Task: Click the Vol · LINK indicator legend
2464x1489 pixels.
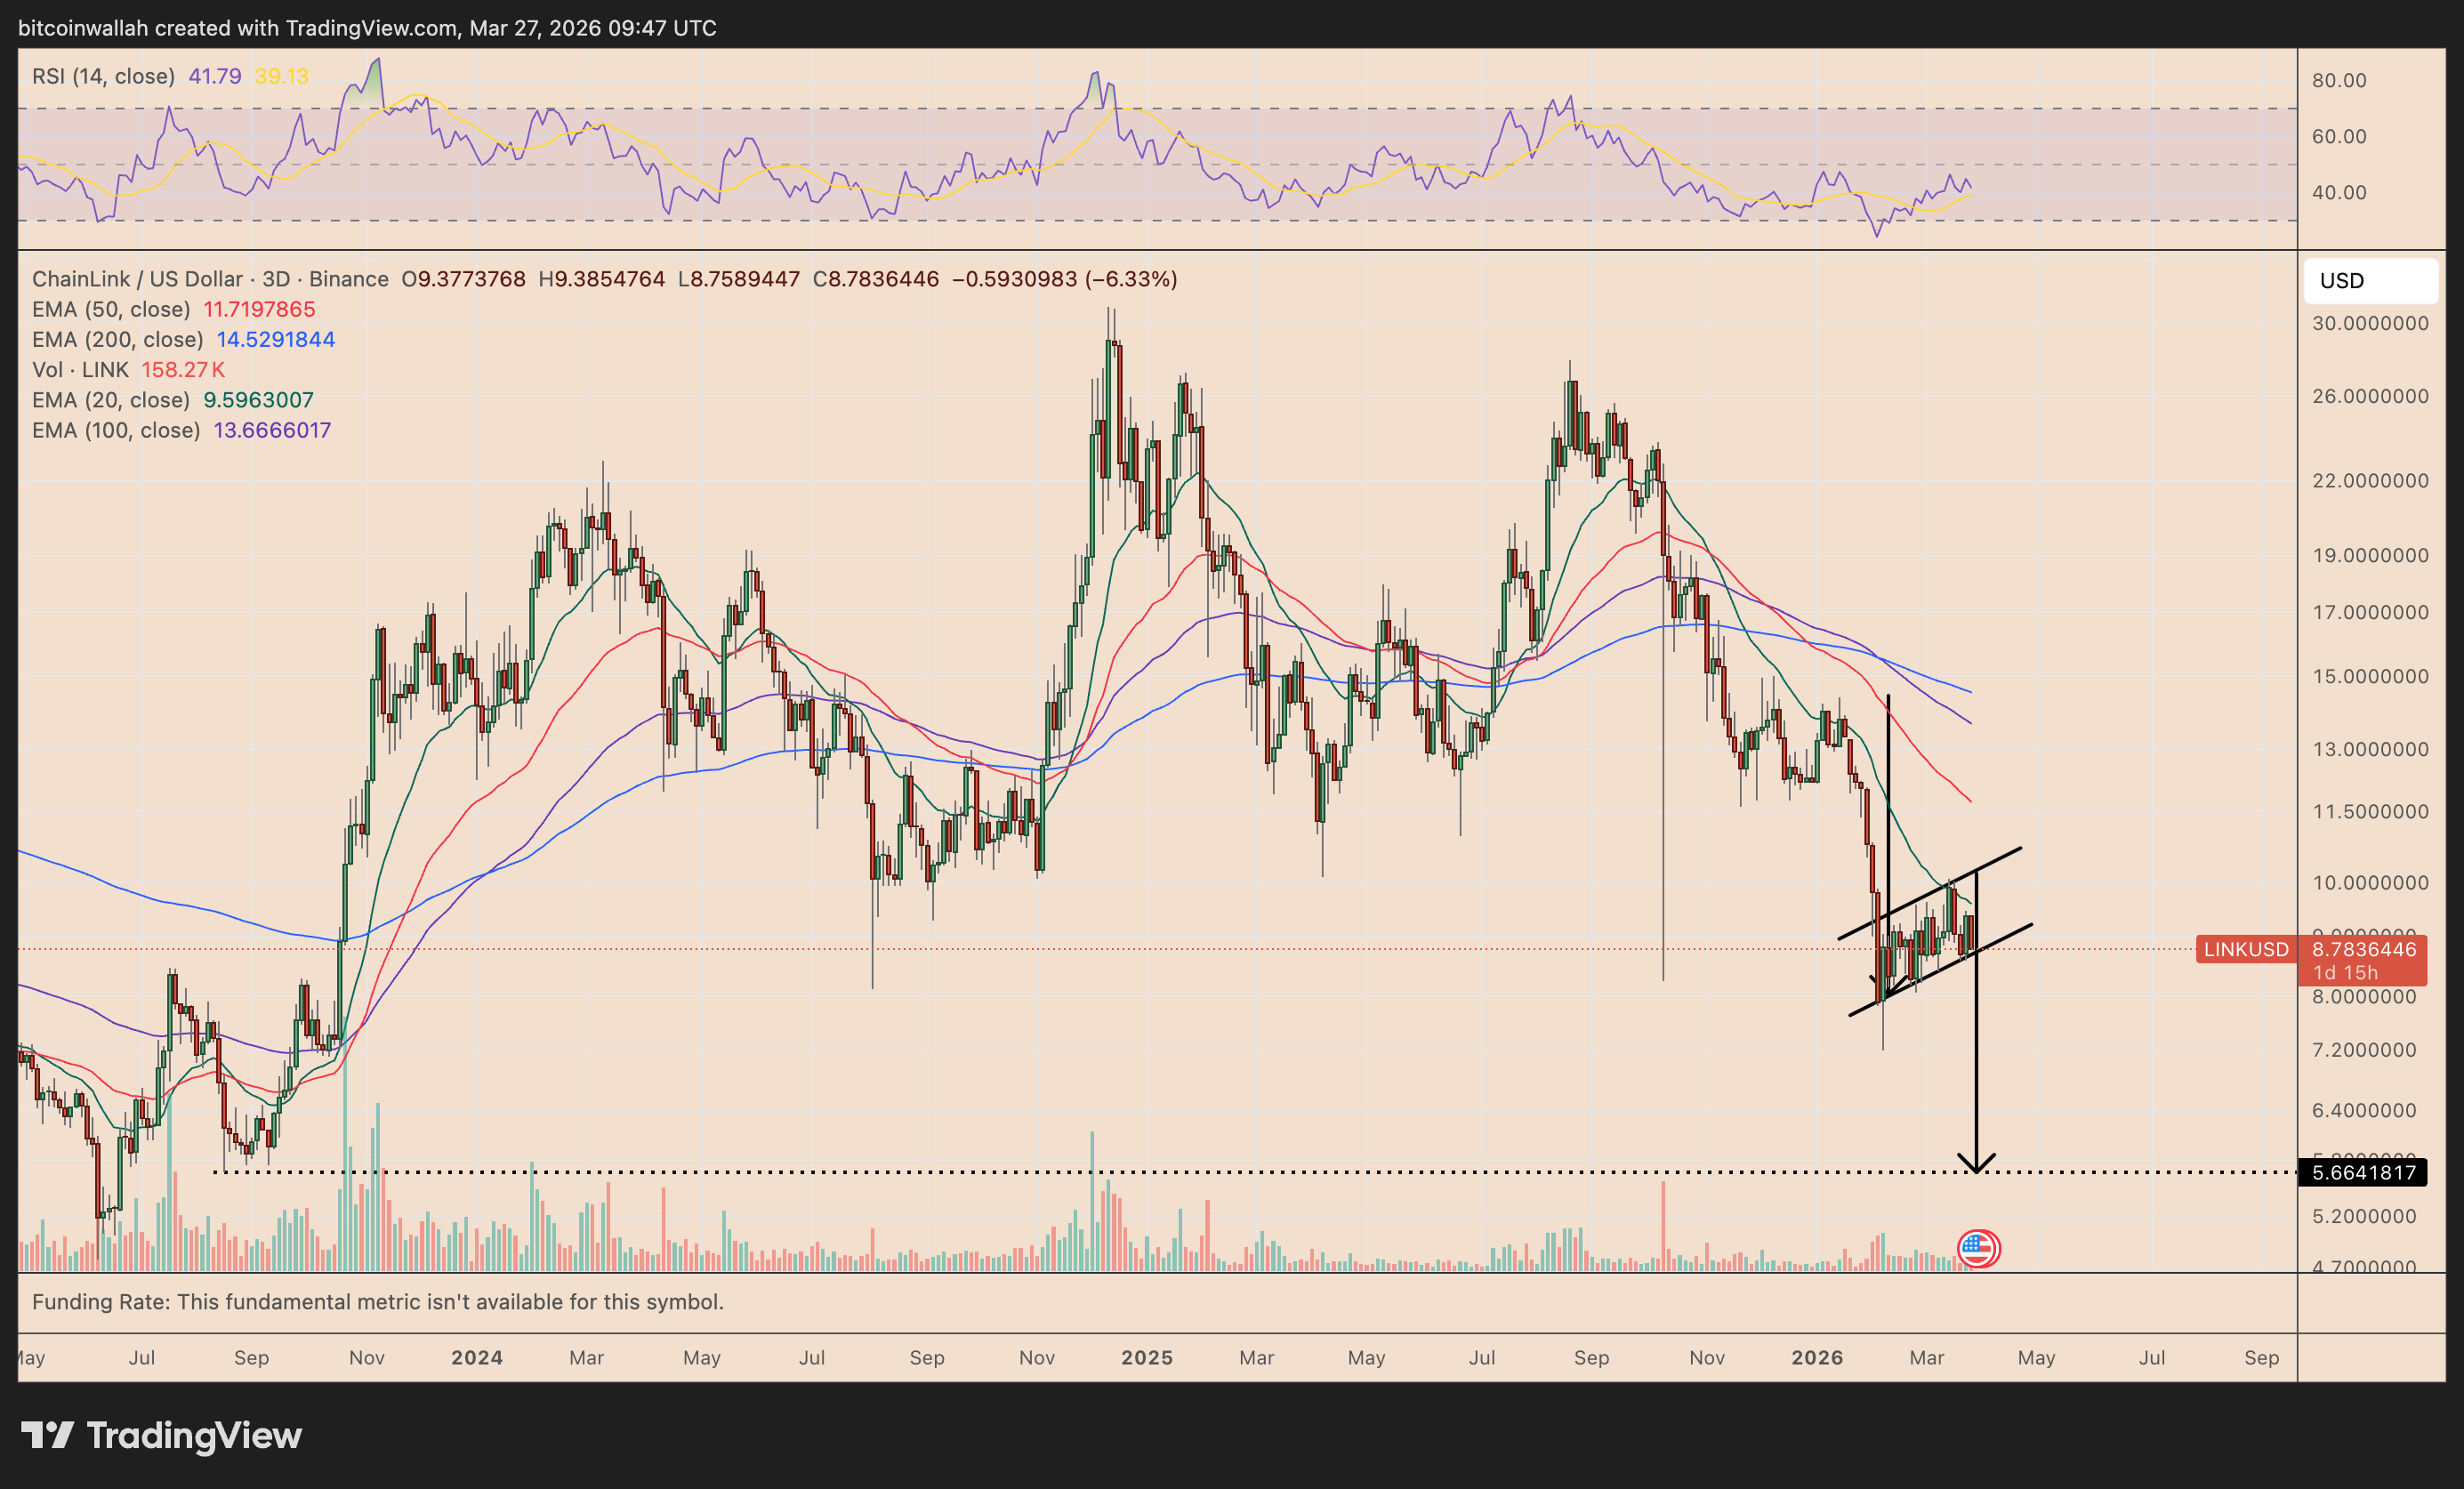Action: [80, 370]
